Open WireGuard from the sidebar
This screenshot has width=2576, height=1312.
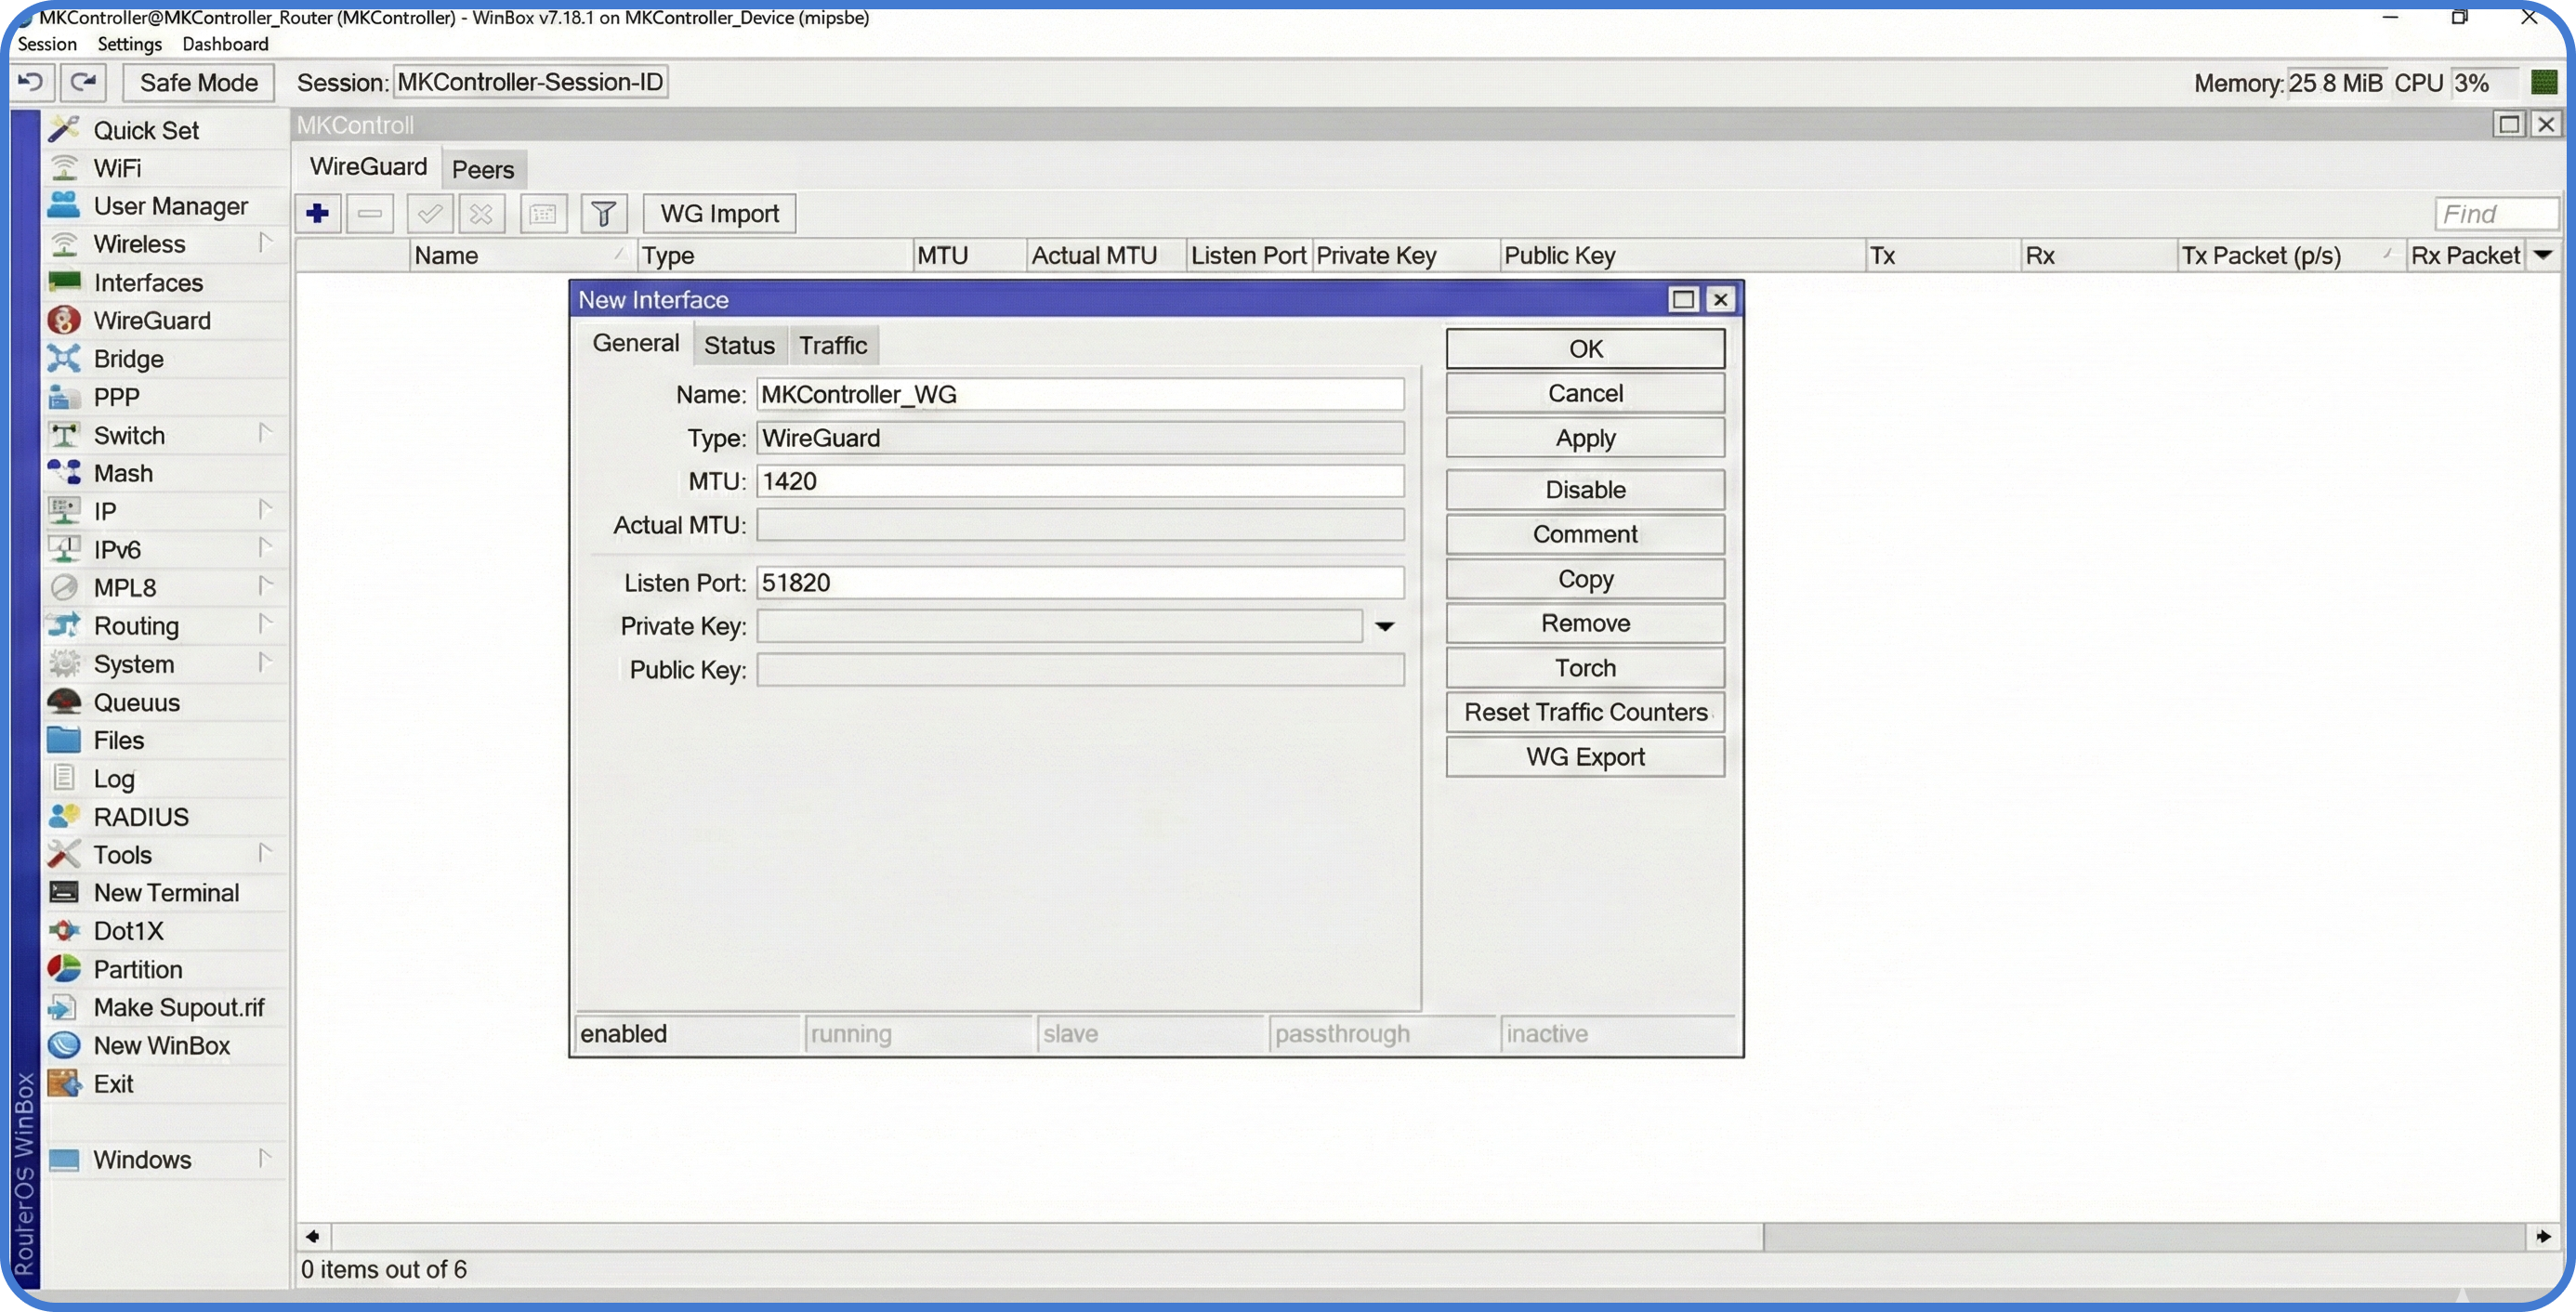151,320
